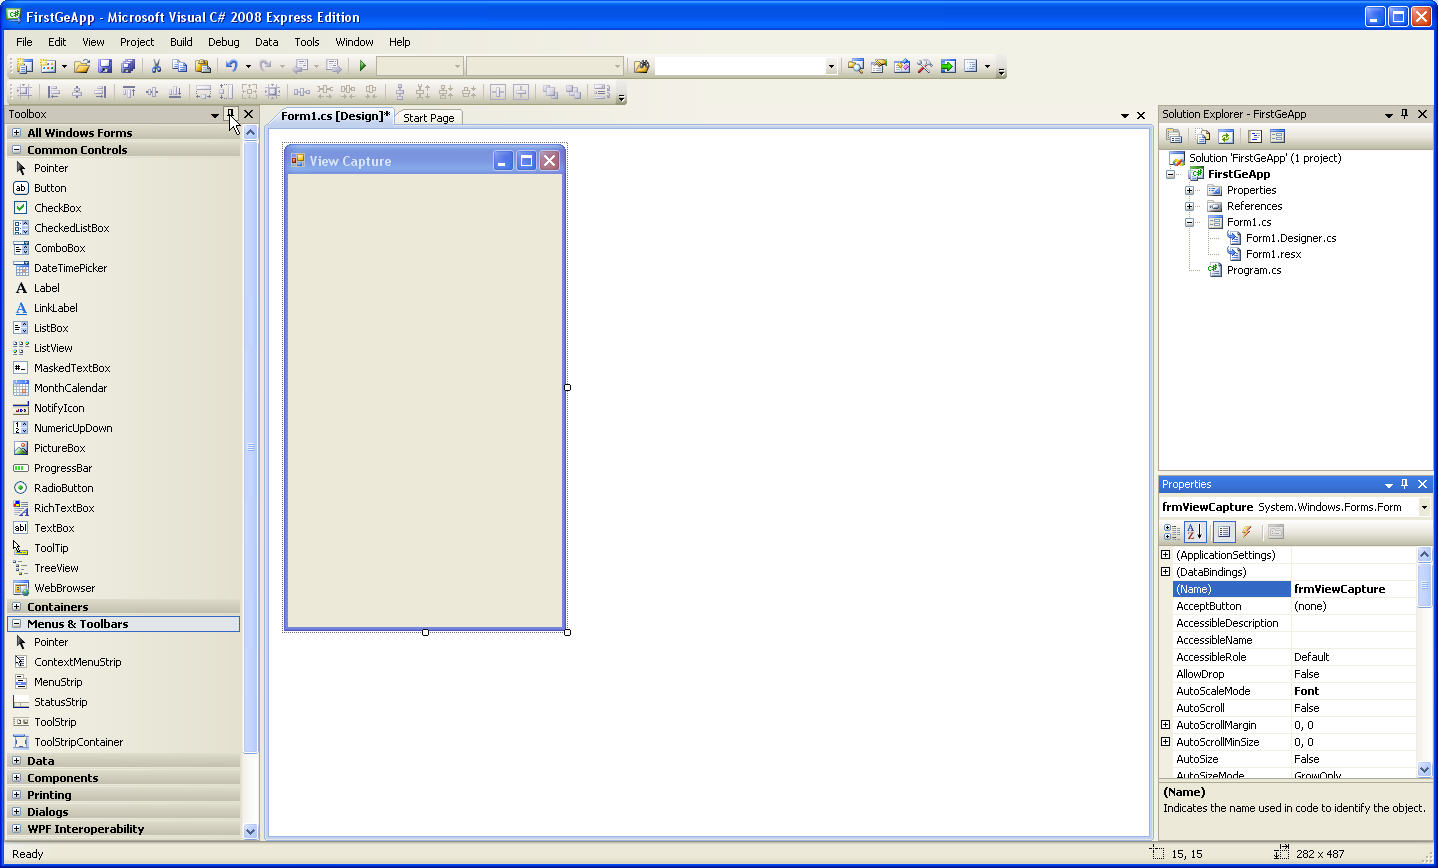Click the Paste toolbar icon
Viewport: 1438px width, 868px height.
[203, 66]
